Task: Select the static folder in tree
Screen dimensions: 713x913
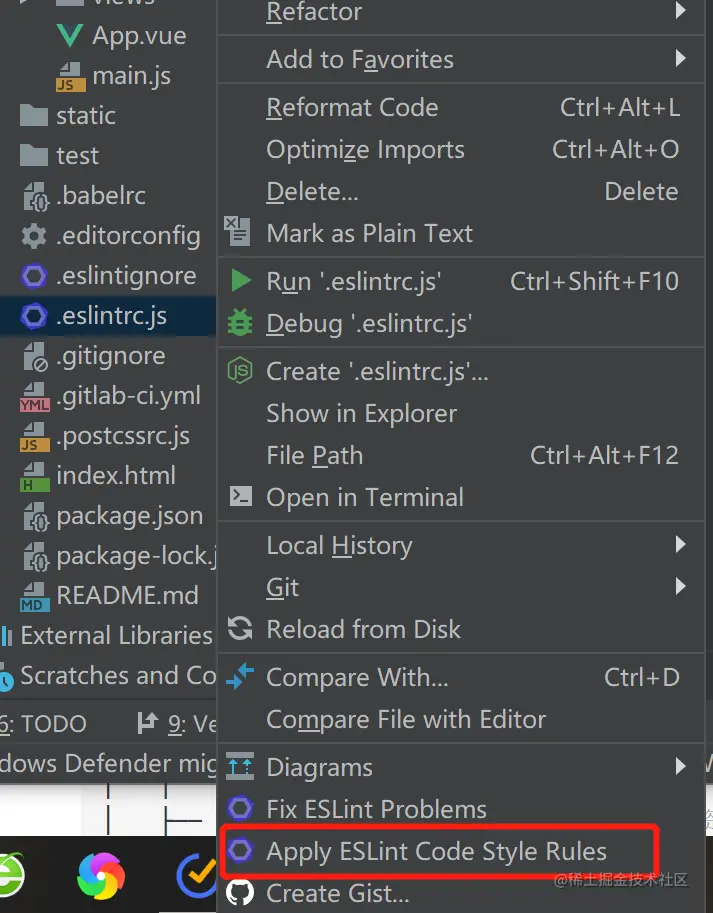Action: pos(85,115)
